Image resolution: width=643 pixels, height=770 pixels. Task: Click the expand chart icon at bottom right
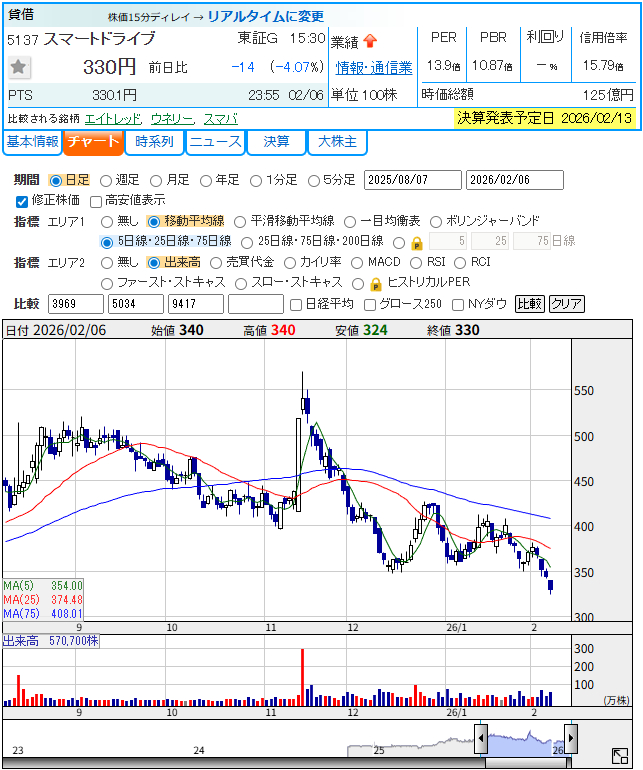click(620, 756)
